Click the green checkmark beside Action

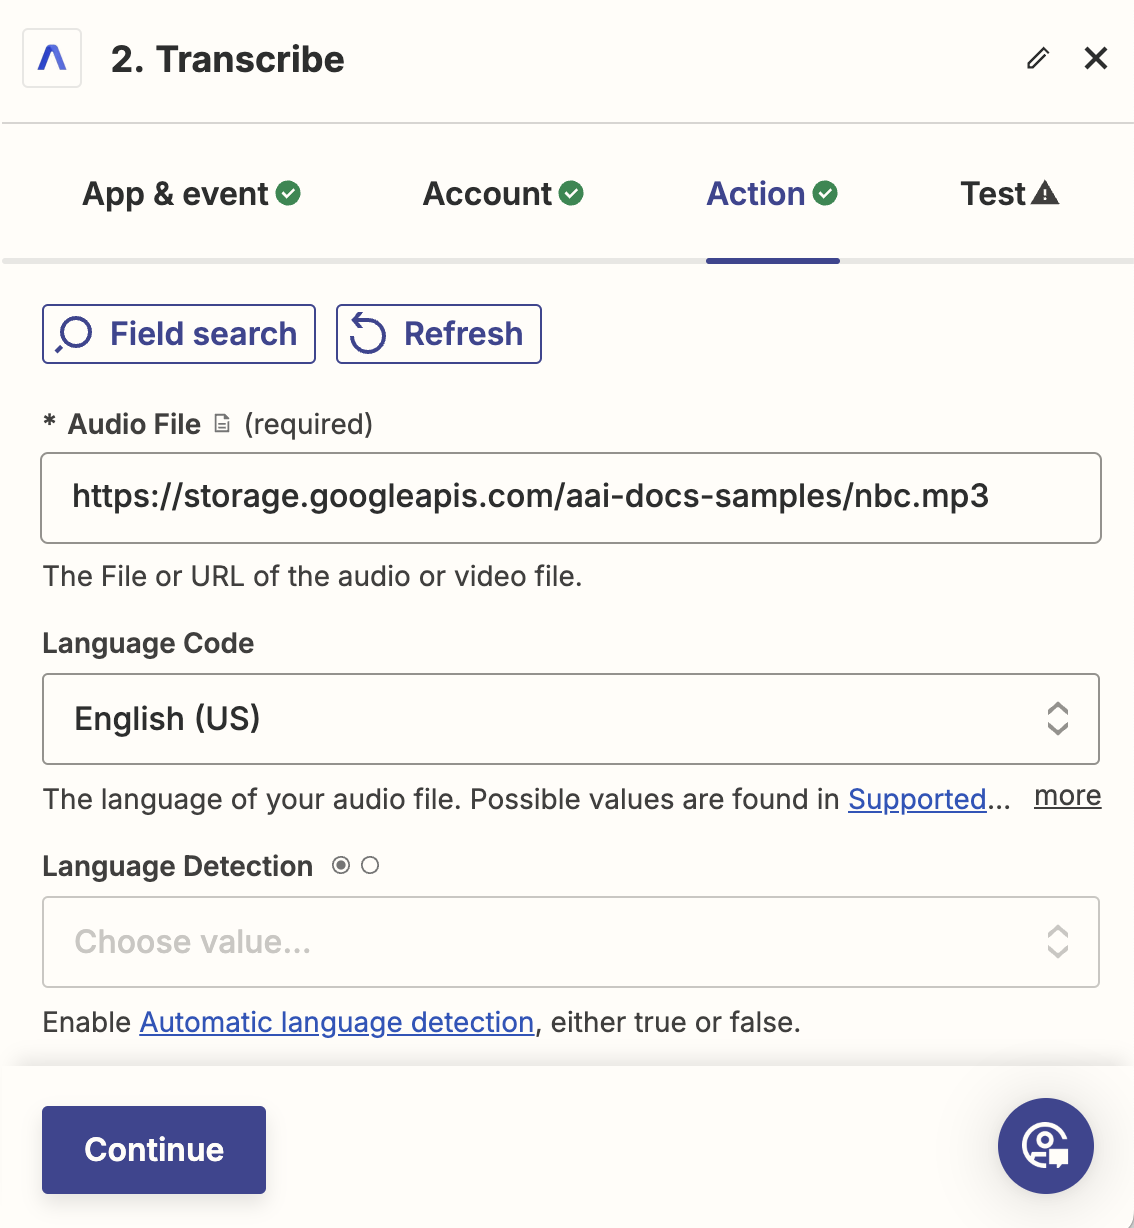(826, 193)
